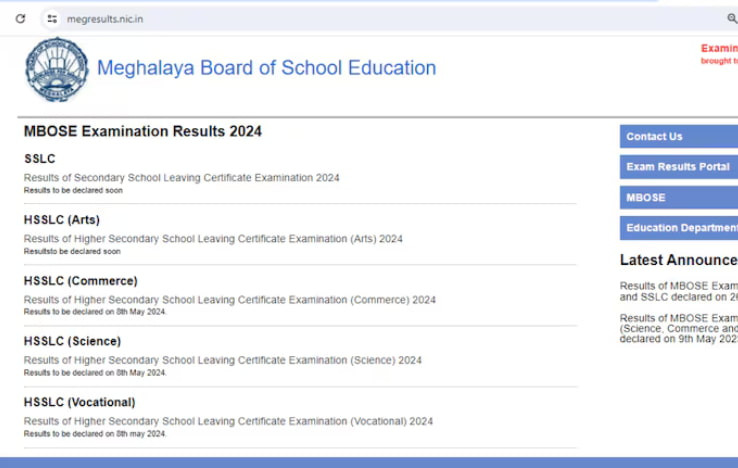Click the Meghalaya Board of School Education title

(x=266, y=68)
